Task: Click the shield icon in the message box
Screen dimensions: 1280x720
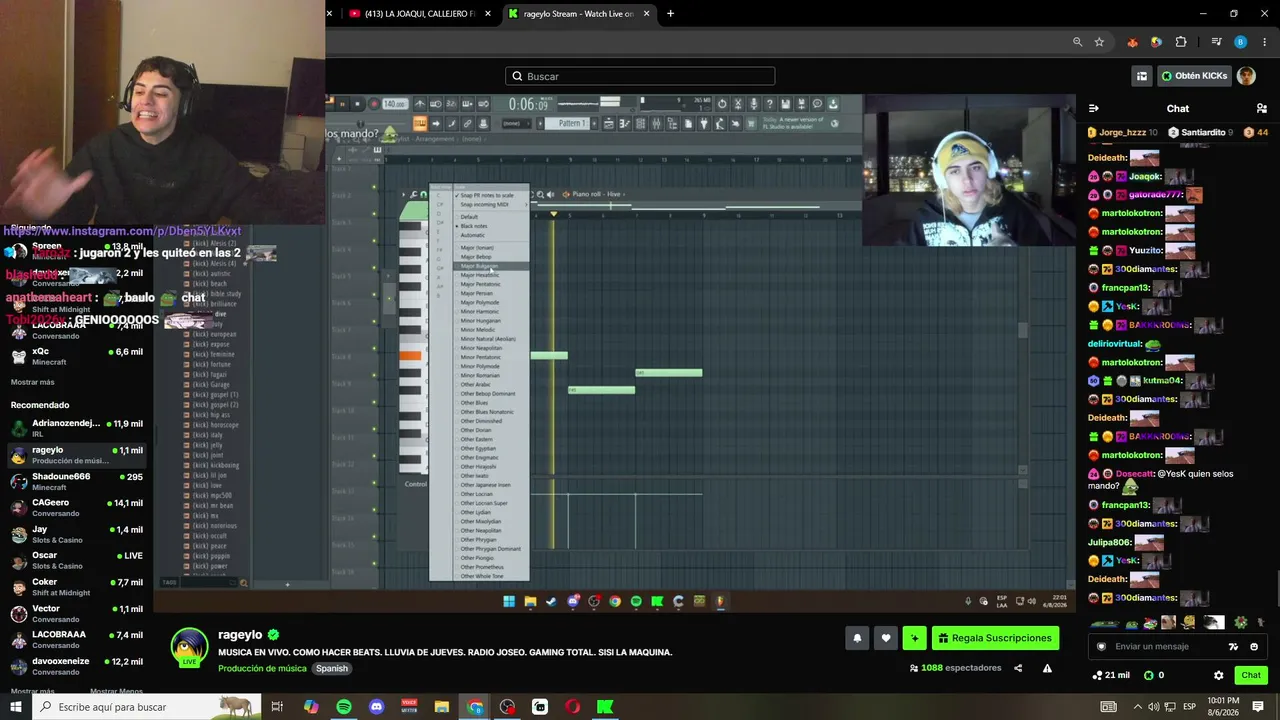Action: click(1101, 646)
